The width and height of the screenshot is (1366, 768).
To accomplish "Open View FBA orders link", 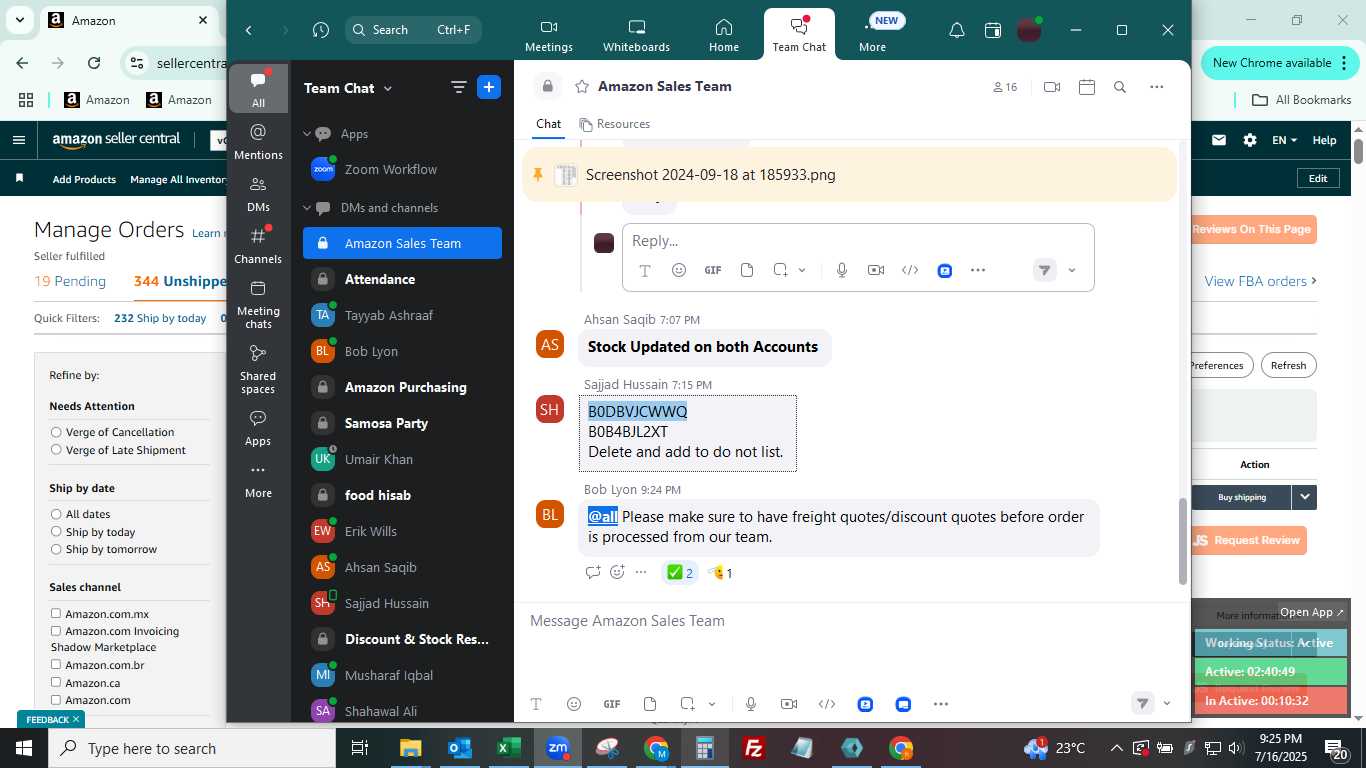I will tap(1260, 281).
